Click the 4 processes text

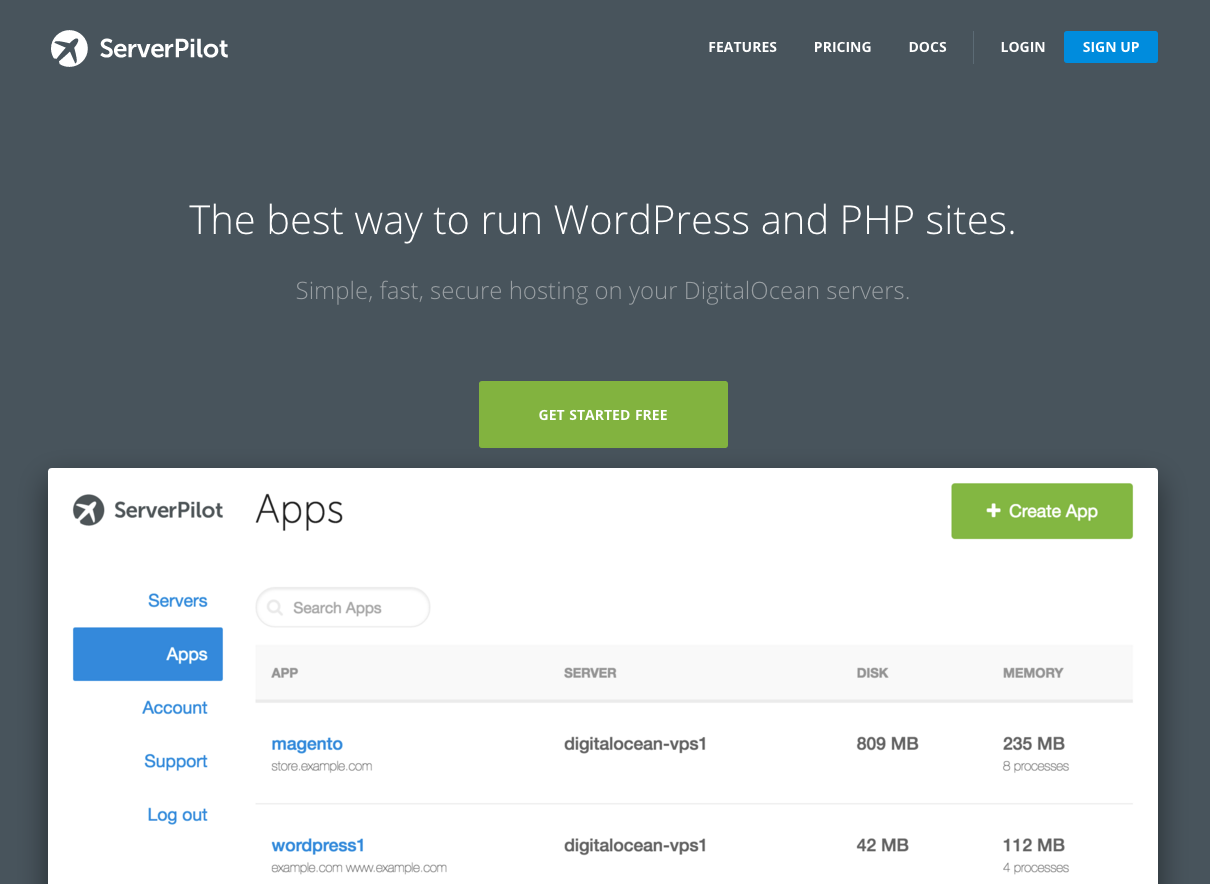click(x=1036, y=868)
